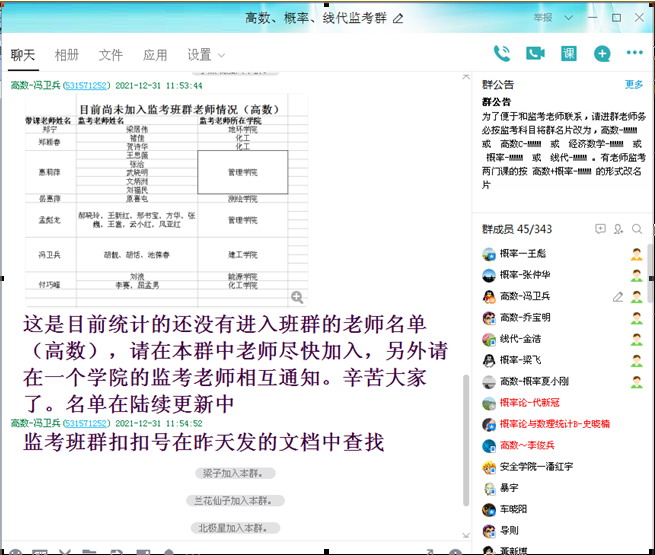This screenshot has height=555, width=655.
Task: Open the 应用 tab
Action: click(155, 55)
